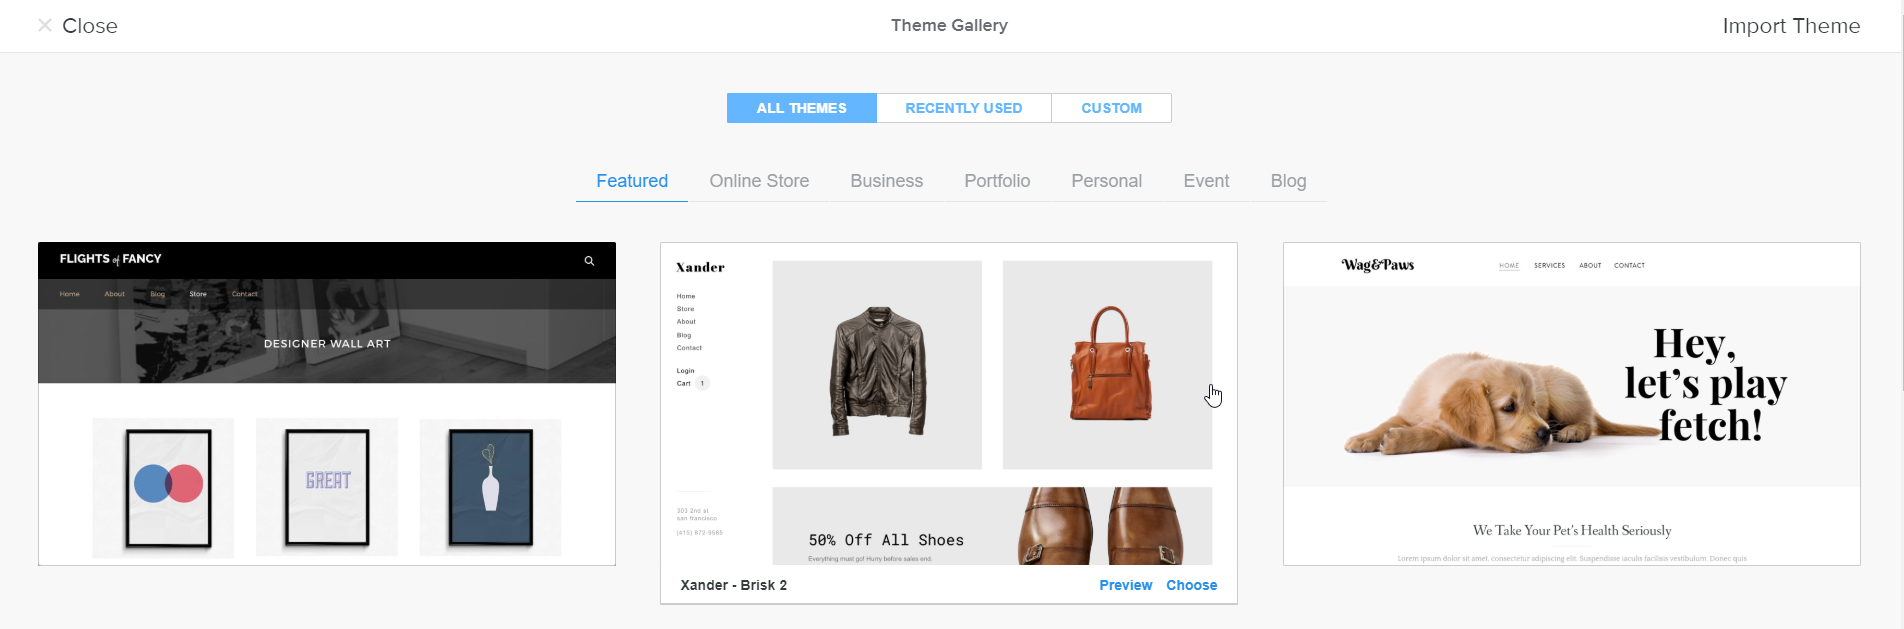Open the Portfolio category tab

[x=997, y=181]
